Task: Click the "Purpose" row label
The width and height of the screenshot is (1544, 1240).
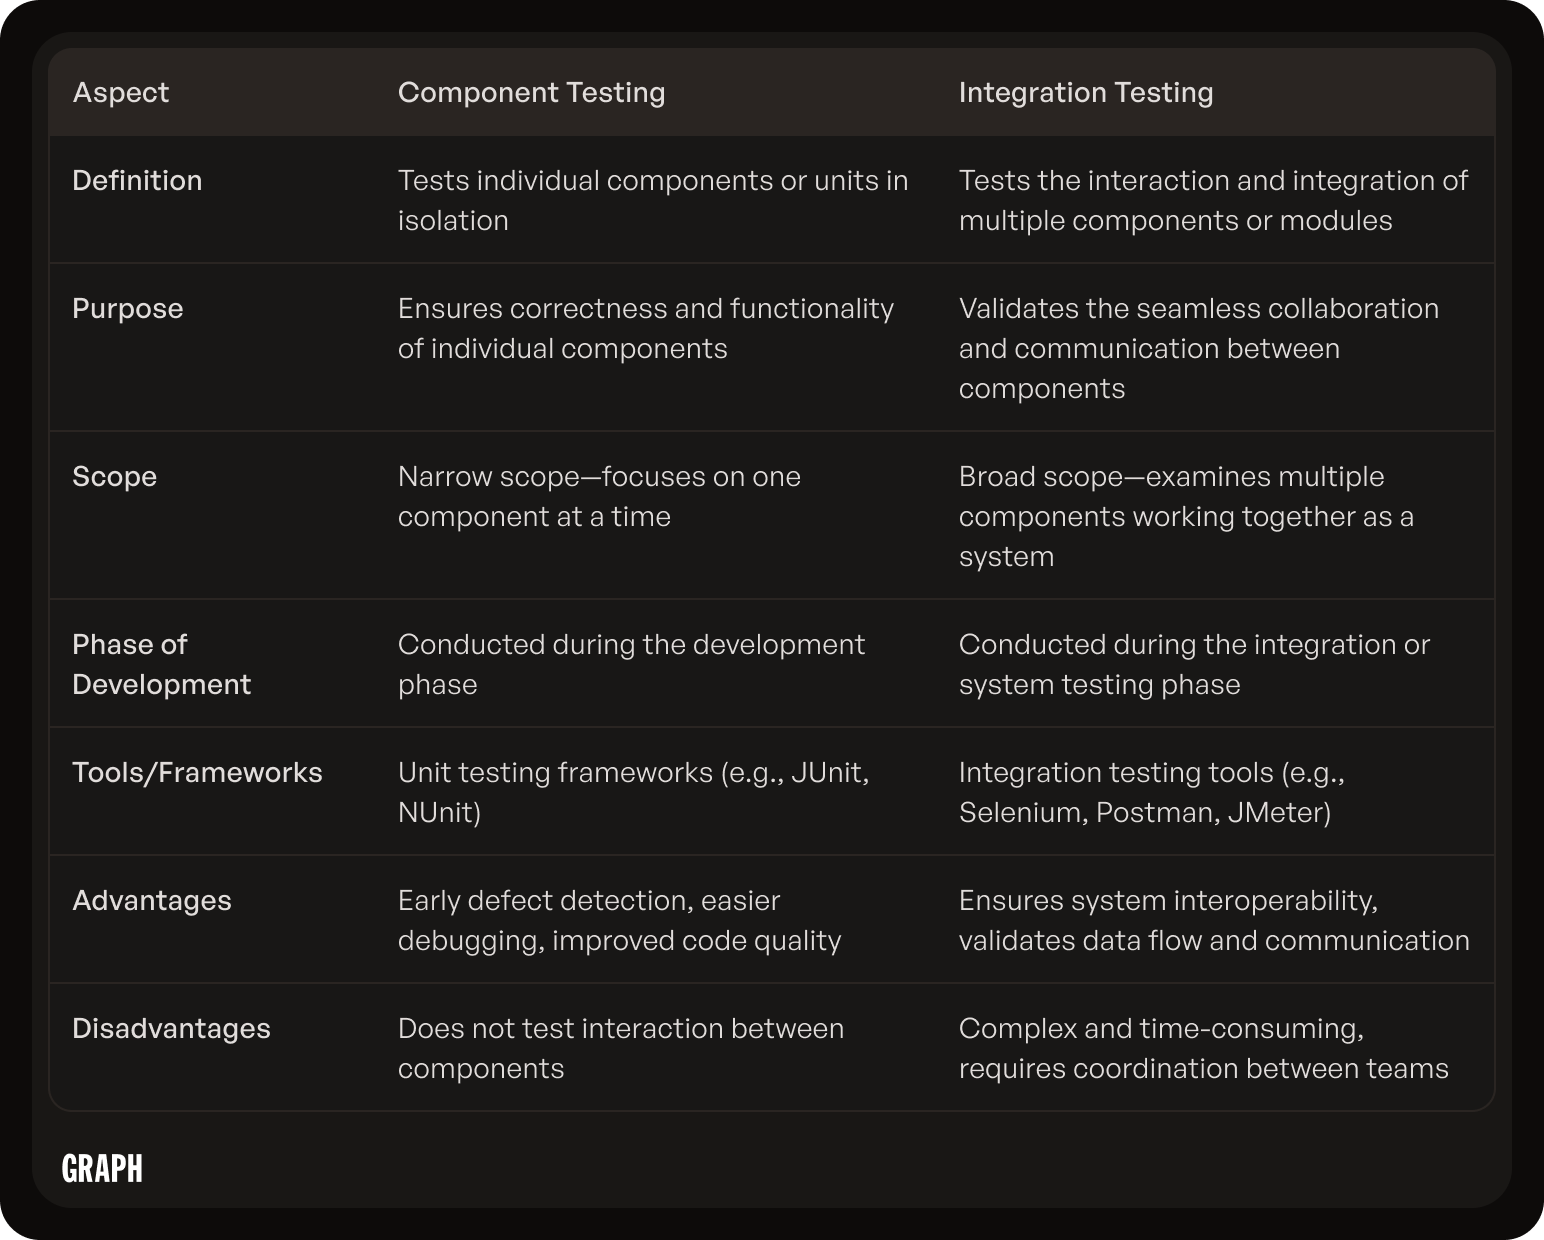Action: click(128, 308)
